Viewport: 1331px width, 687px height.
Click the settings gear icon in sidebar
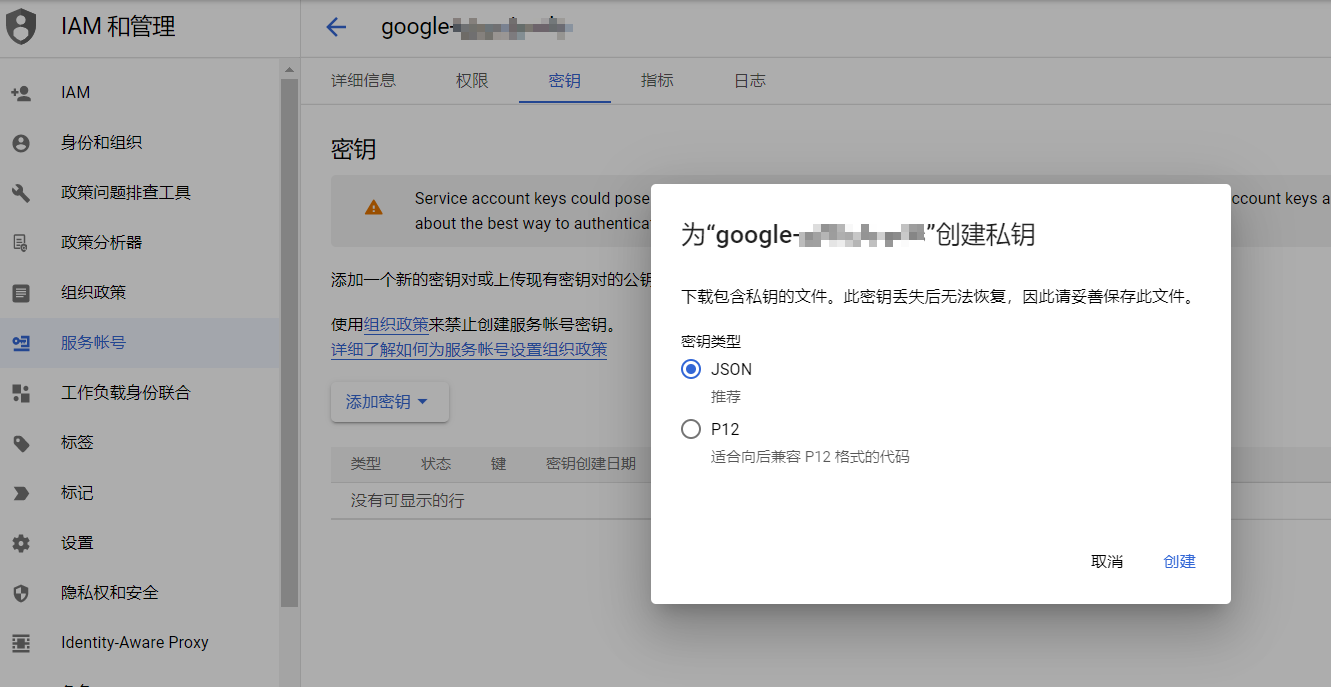coord(21,543)
